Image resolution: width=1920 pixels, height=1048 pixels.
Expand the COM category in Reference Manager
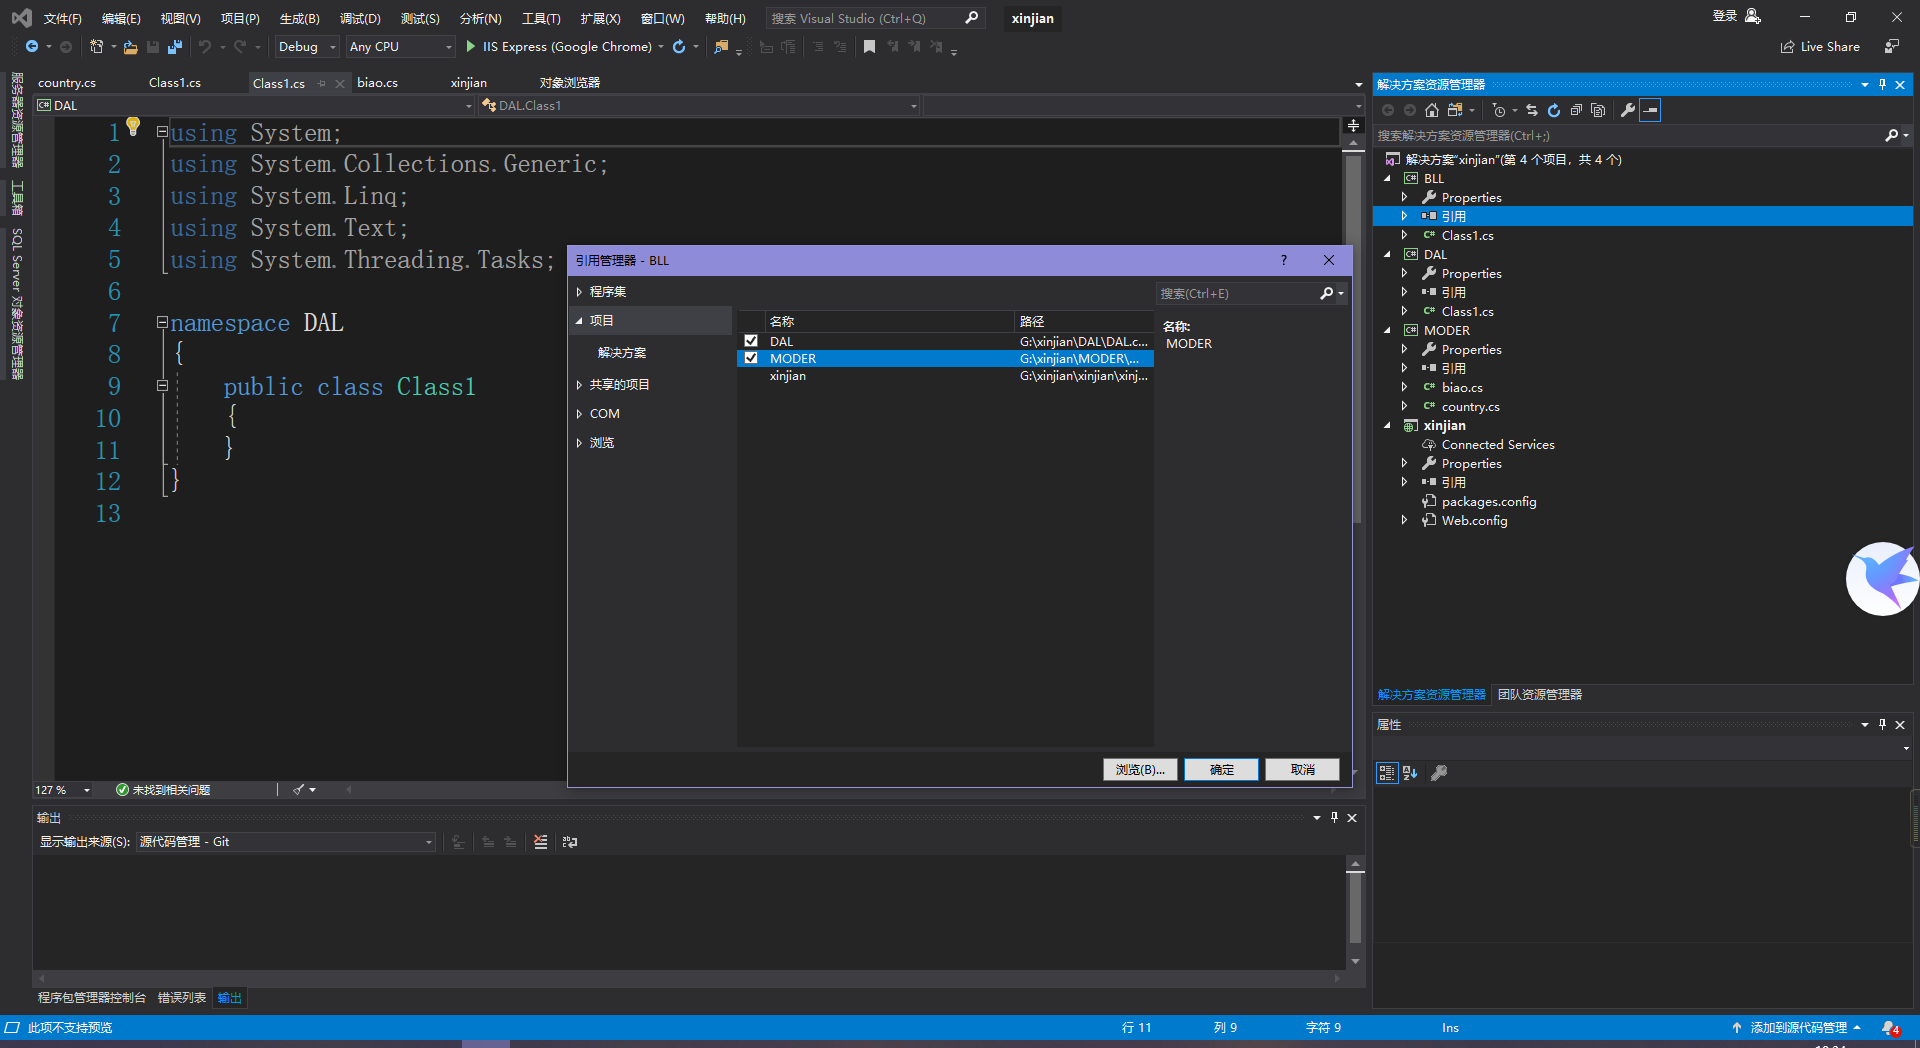pyautogui.click(x=579, y=414)
